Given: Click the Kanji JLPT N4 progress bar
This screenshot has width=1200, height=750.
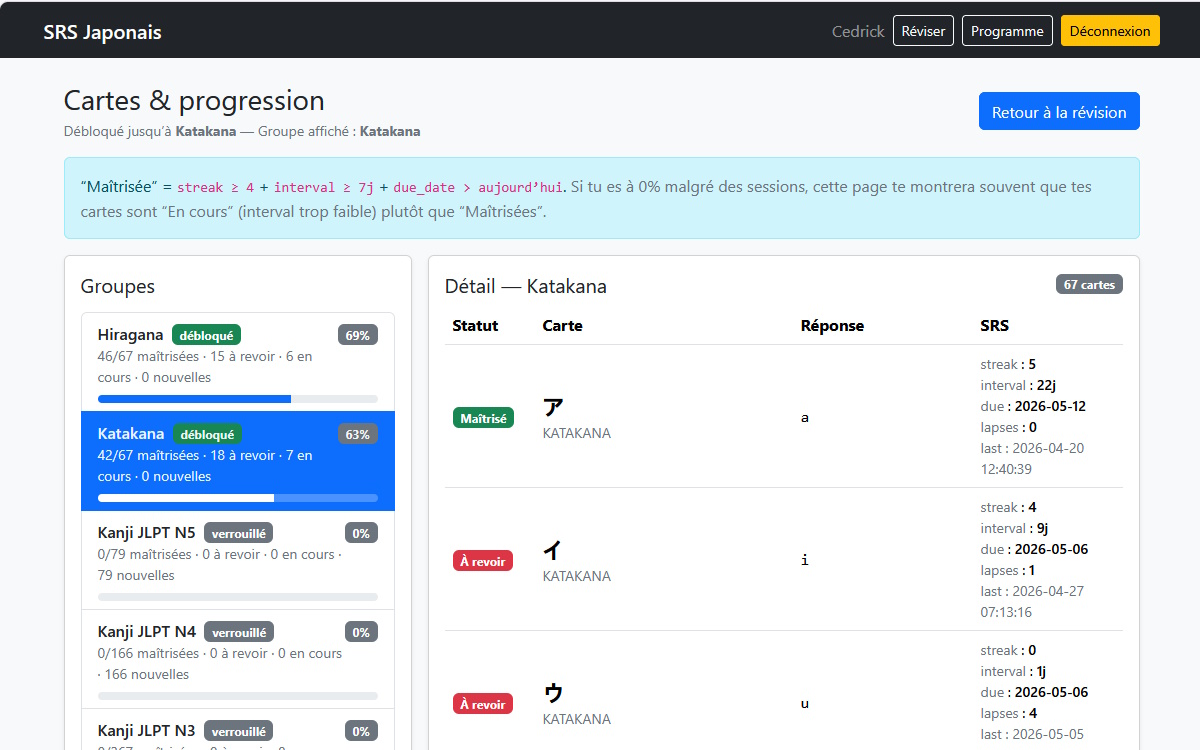Looking at the screenshot, I should coord(238,696).
